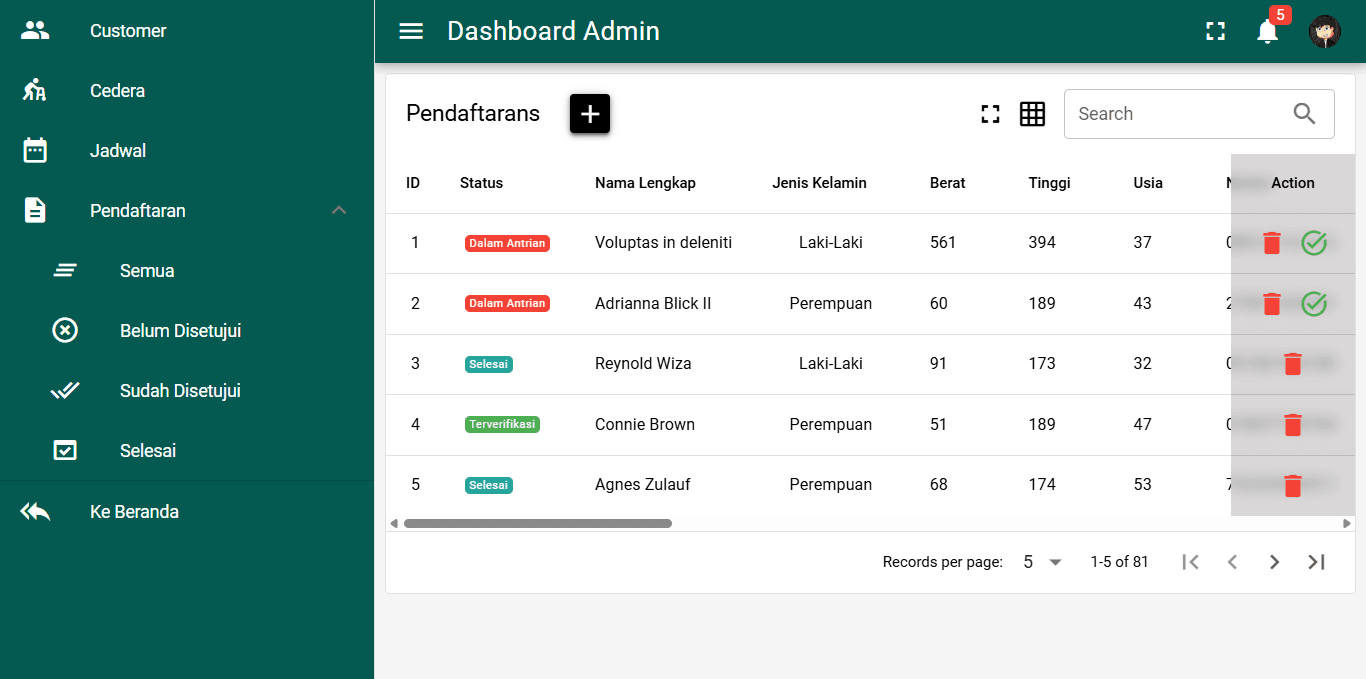
Task: Collapse the Pendaftaran submenu chevron
Action: click(x=339, y=211)
